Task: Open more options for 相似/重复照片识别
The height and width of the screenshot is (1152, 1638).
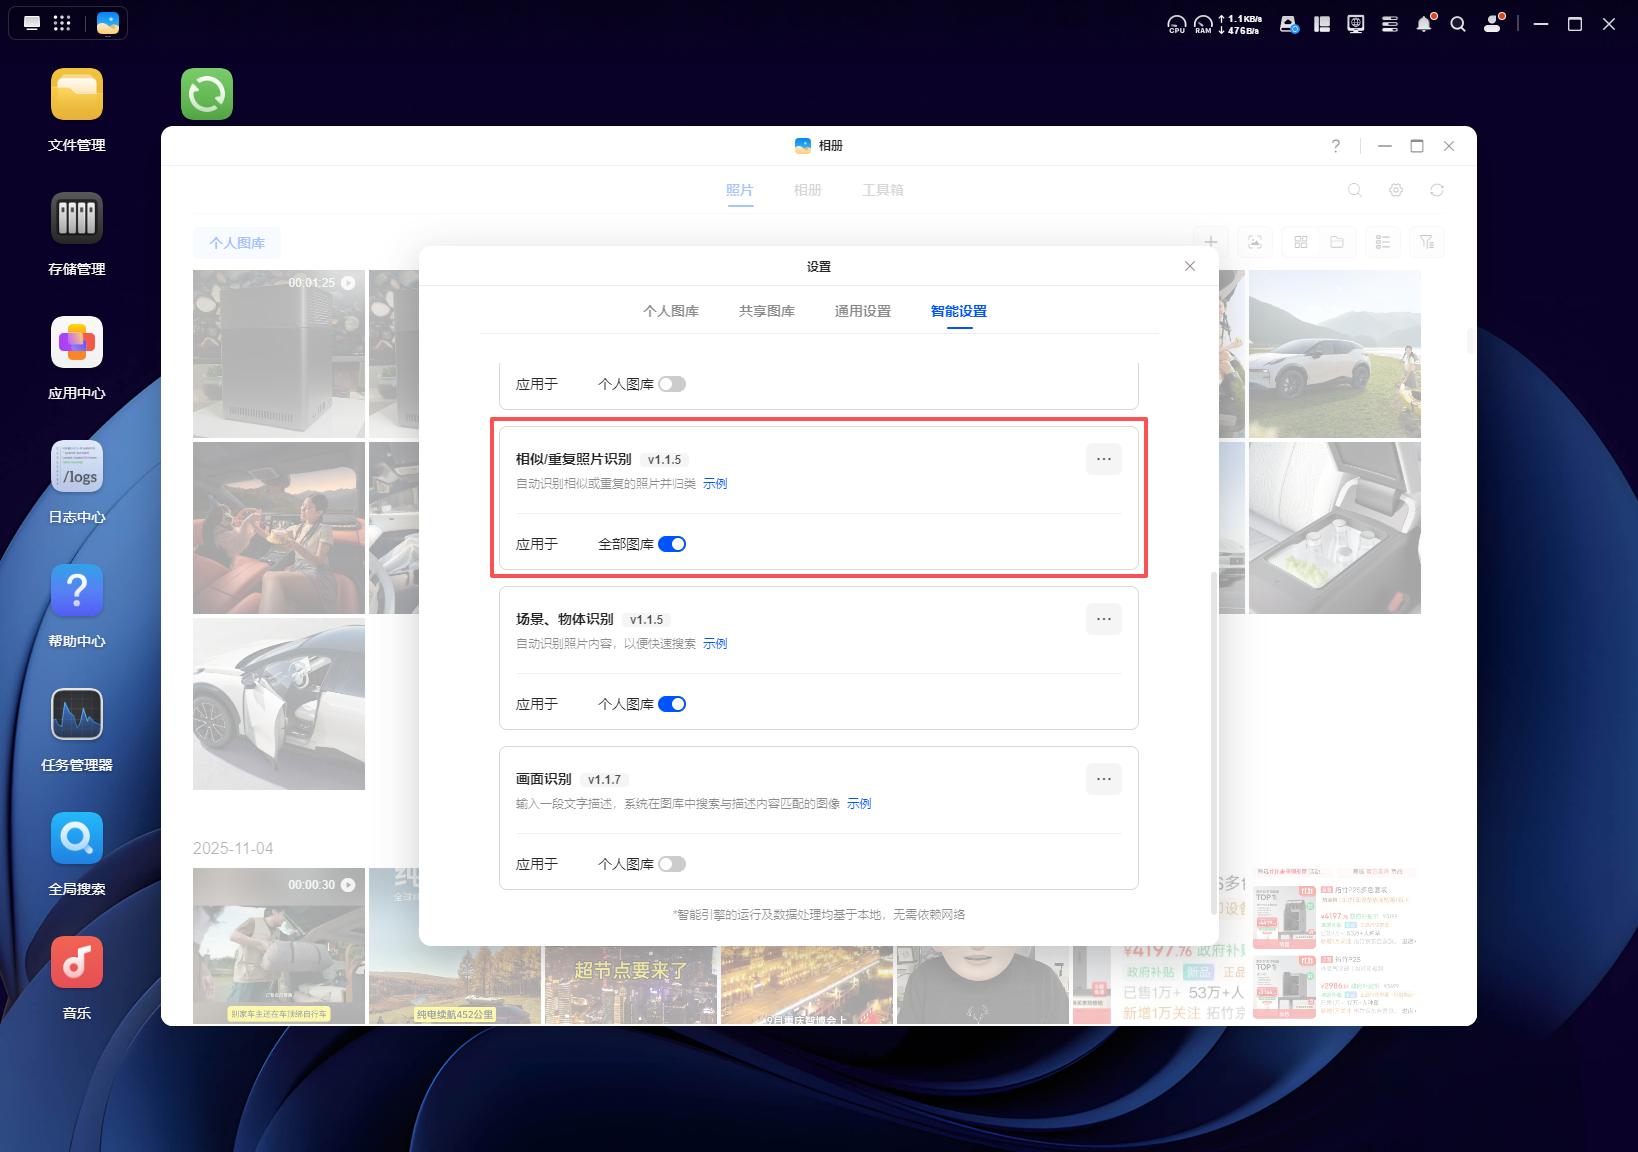Action: point(1104,459)
